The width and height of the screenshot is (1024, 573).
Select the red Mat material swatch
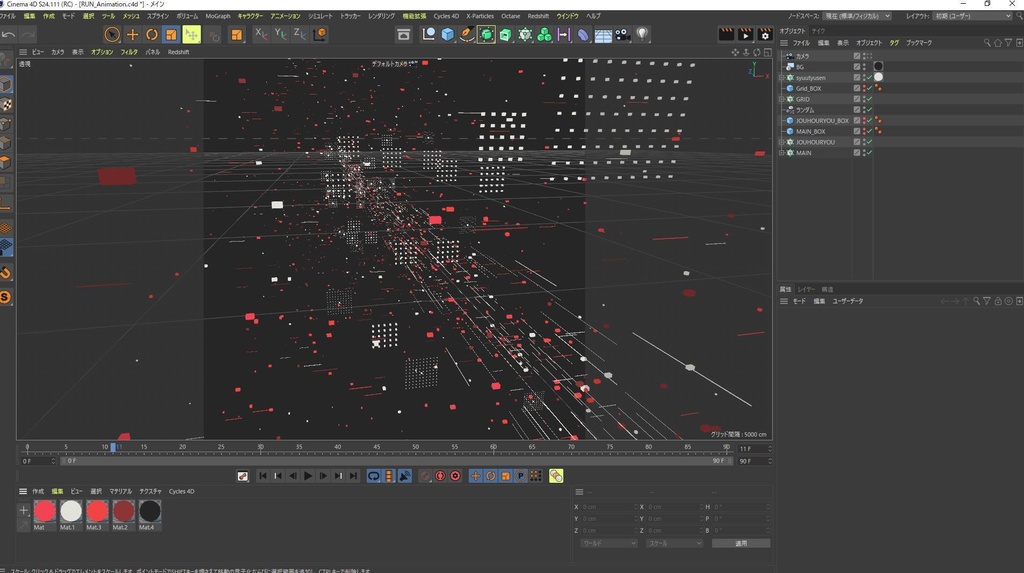coord(44,512)
